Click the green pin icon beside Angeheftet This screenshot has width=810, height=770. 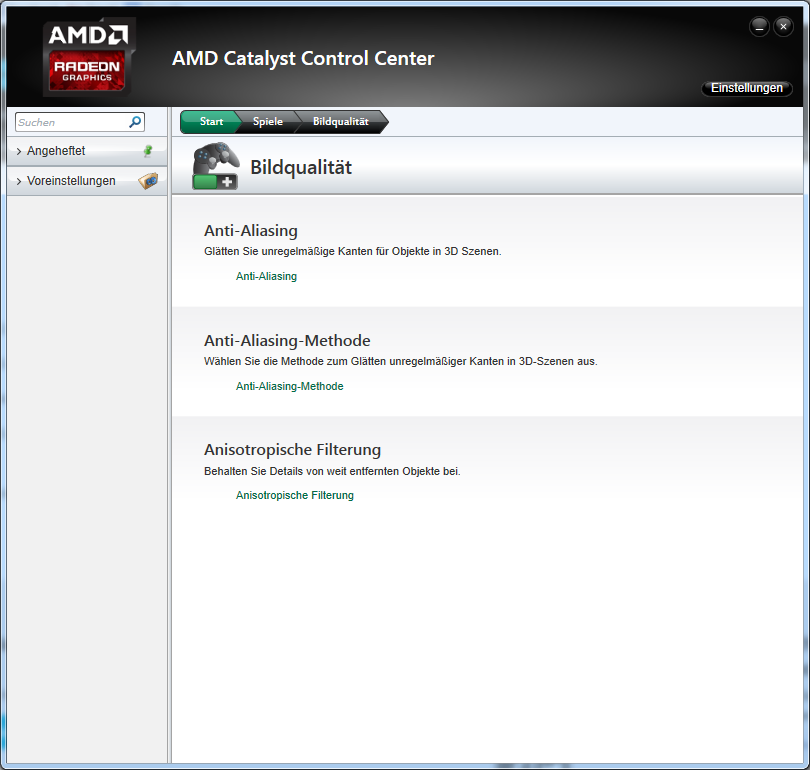pos(148,151)
